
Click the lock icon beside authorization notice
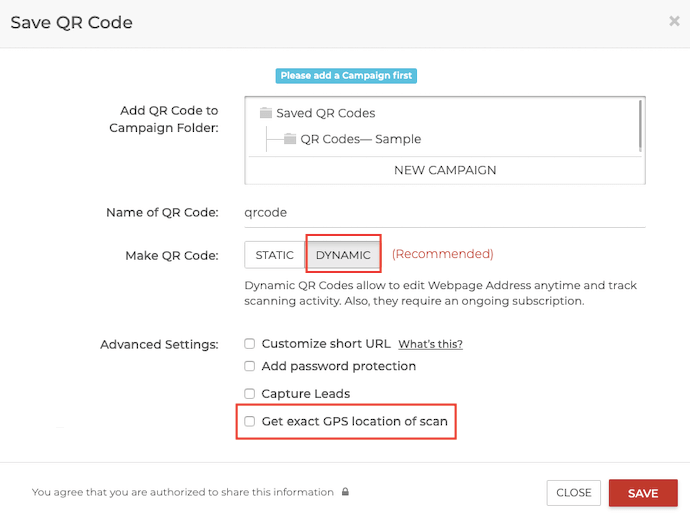pyautogui.click(x=345, y=492)
